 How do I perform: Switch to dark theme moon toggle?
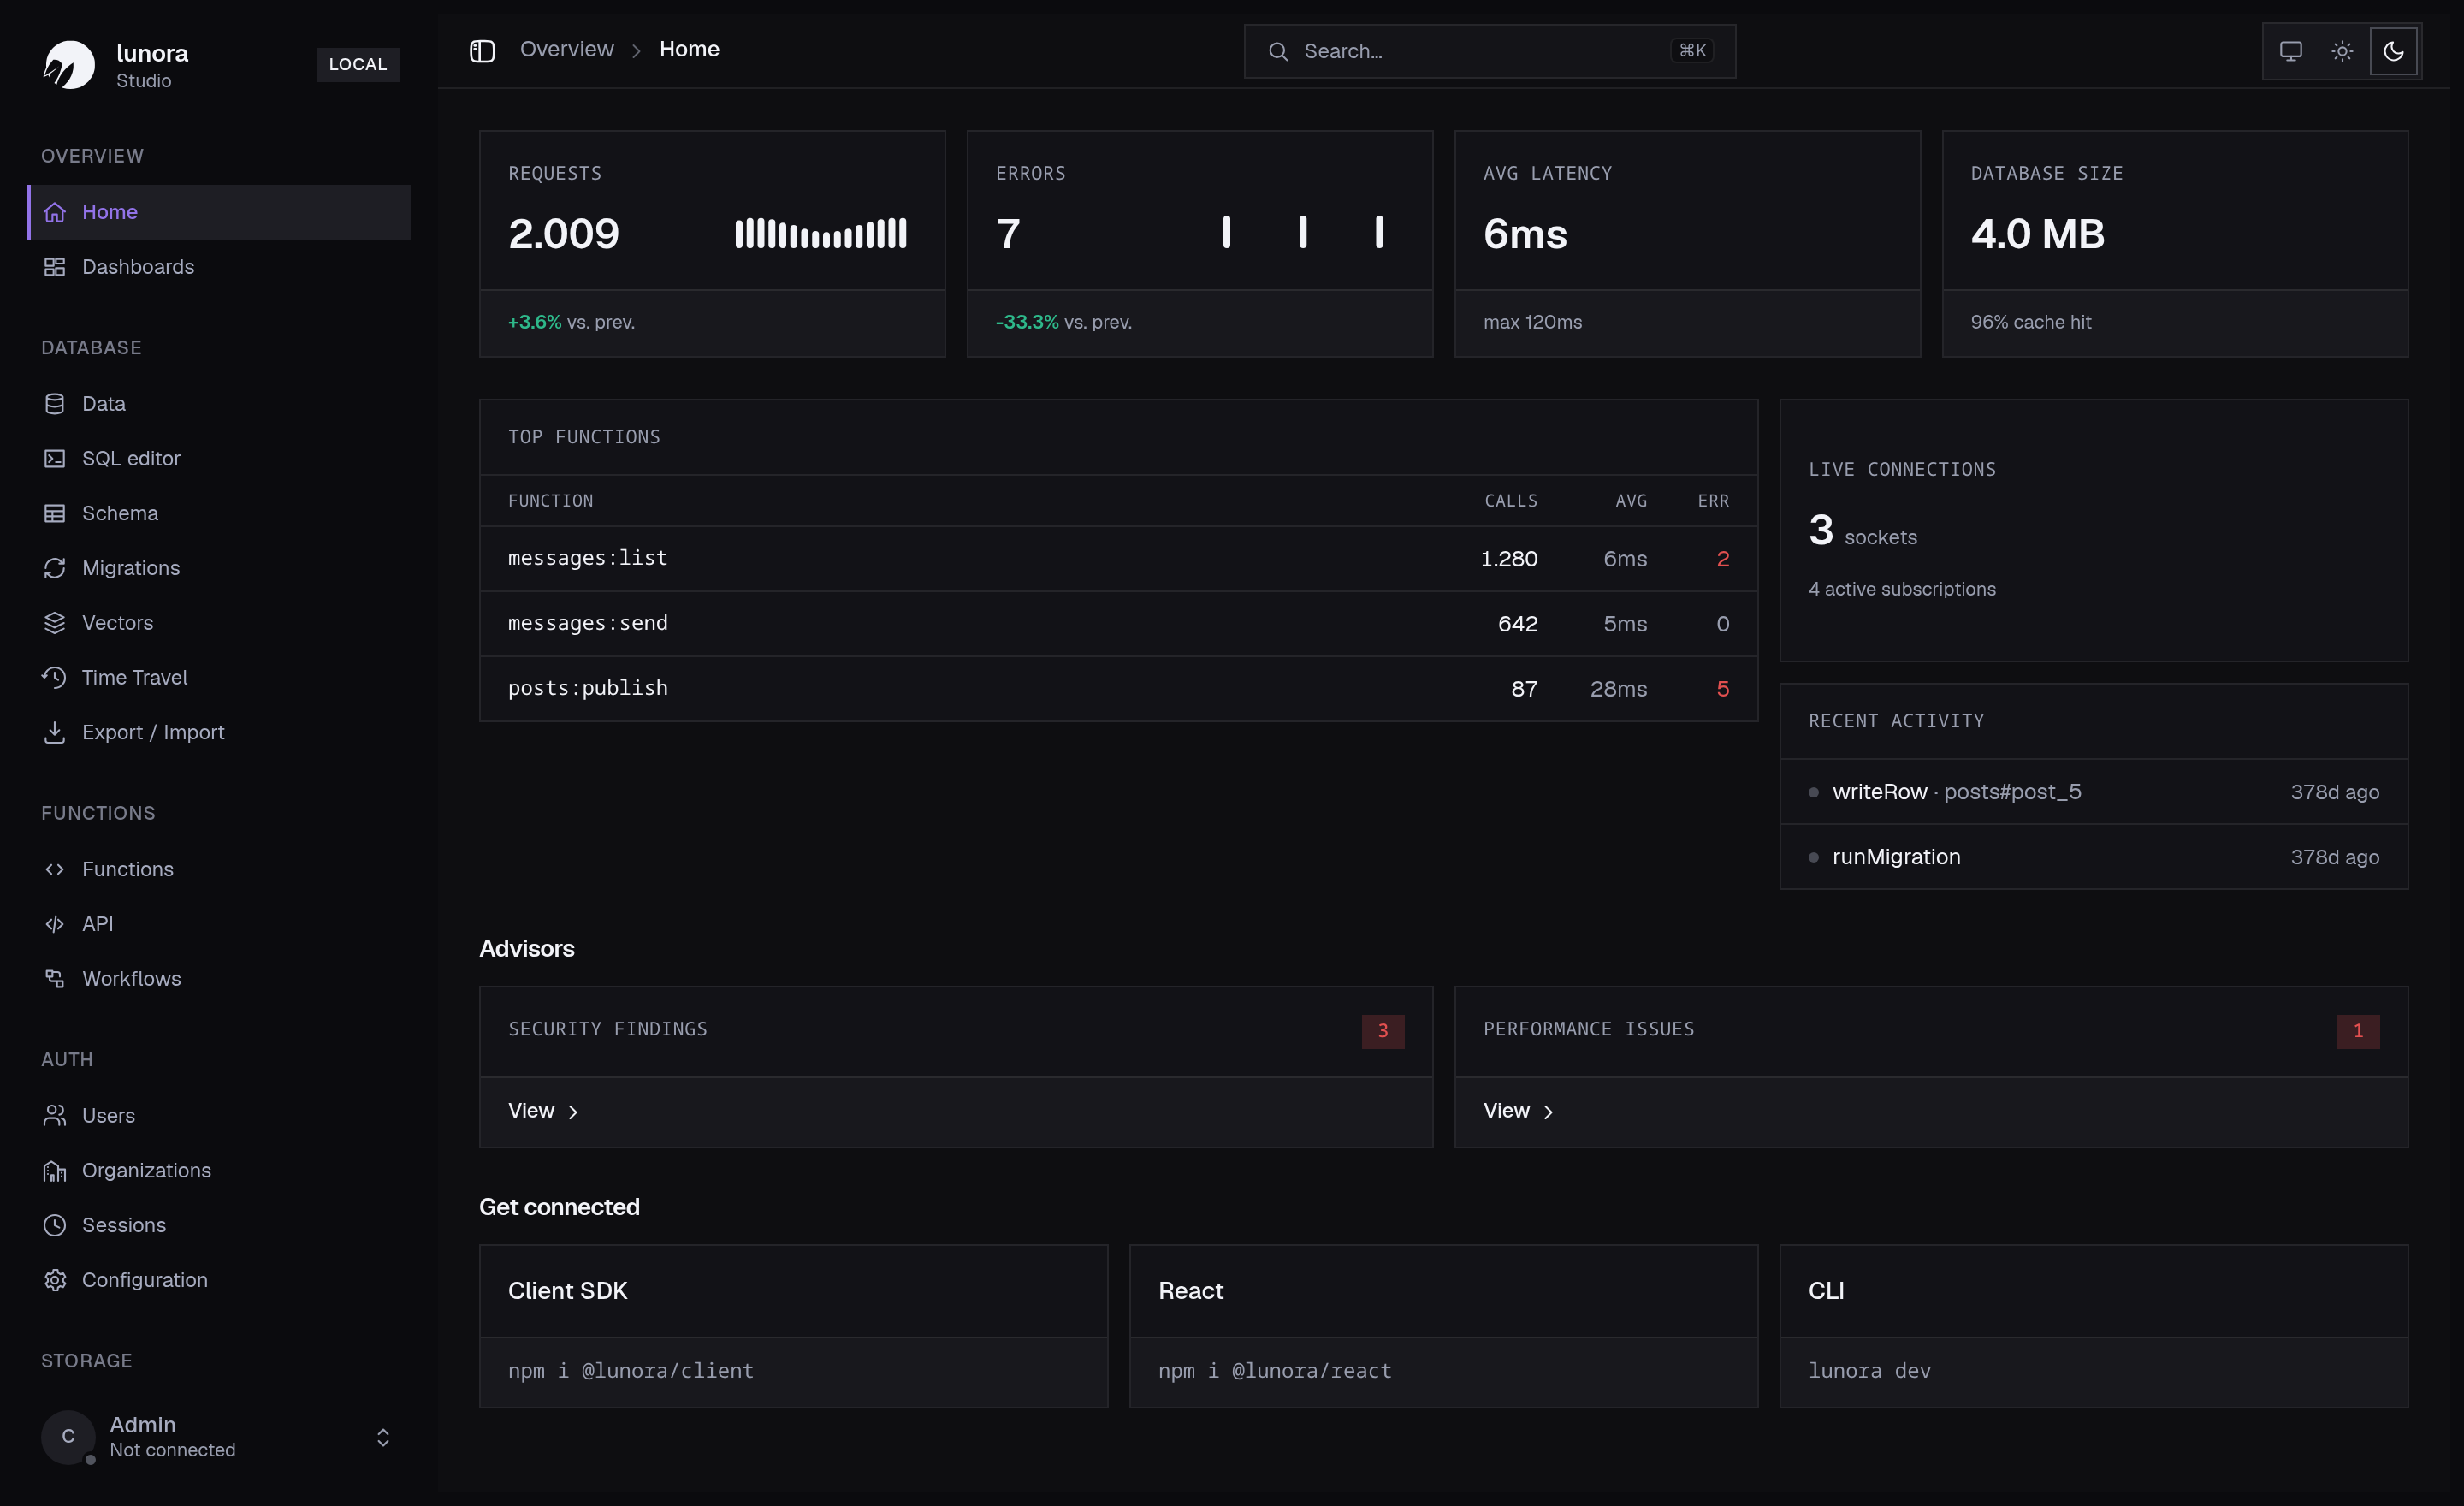[2393, 51]
